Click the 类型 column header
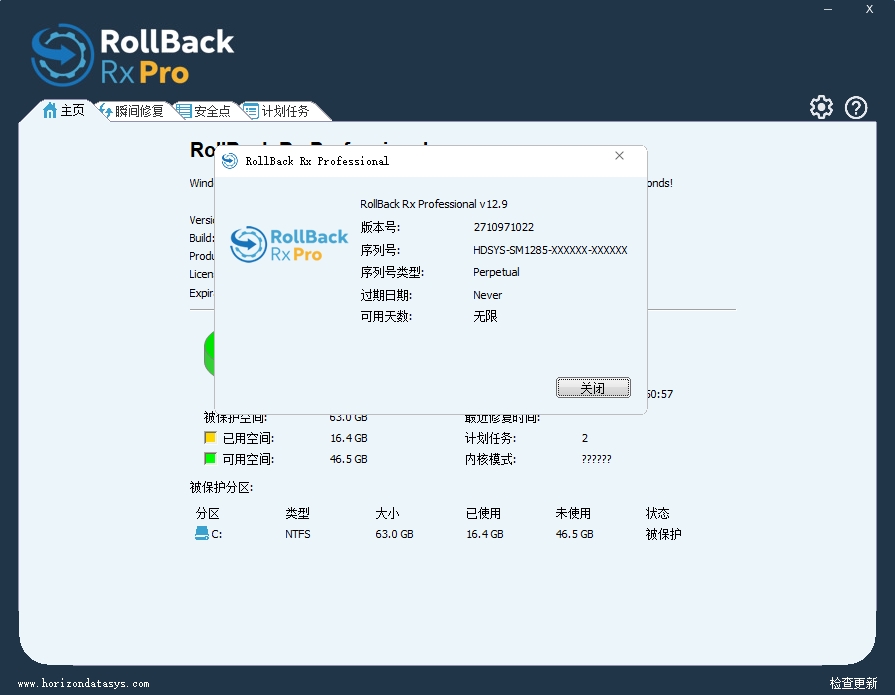Image resolution: width=895 pixels, height=695 pixels. 297,513
